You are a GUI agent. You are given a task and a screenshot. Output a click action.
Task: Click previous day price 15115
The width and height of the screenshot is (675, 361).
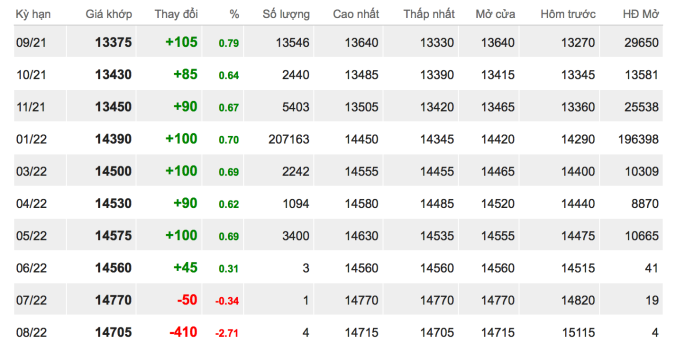[578, 333]
